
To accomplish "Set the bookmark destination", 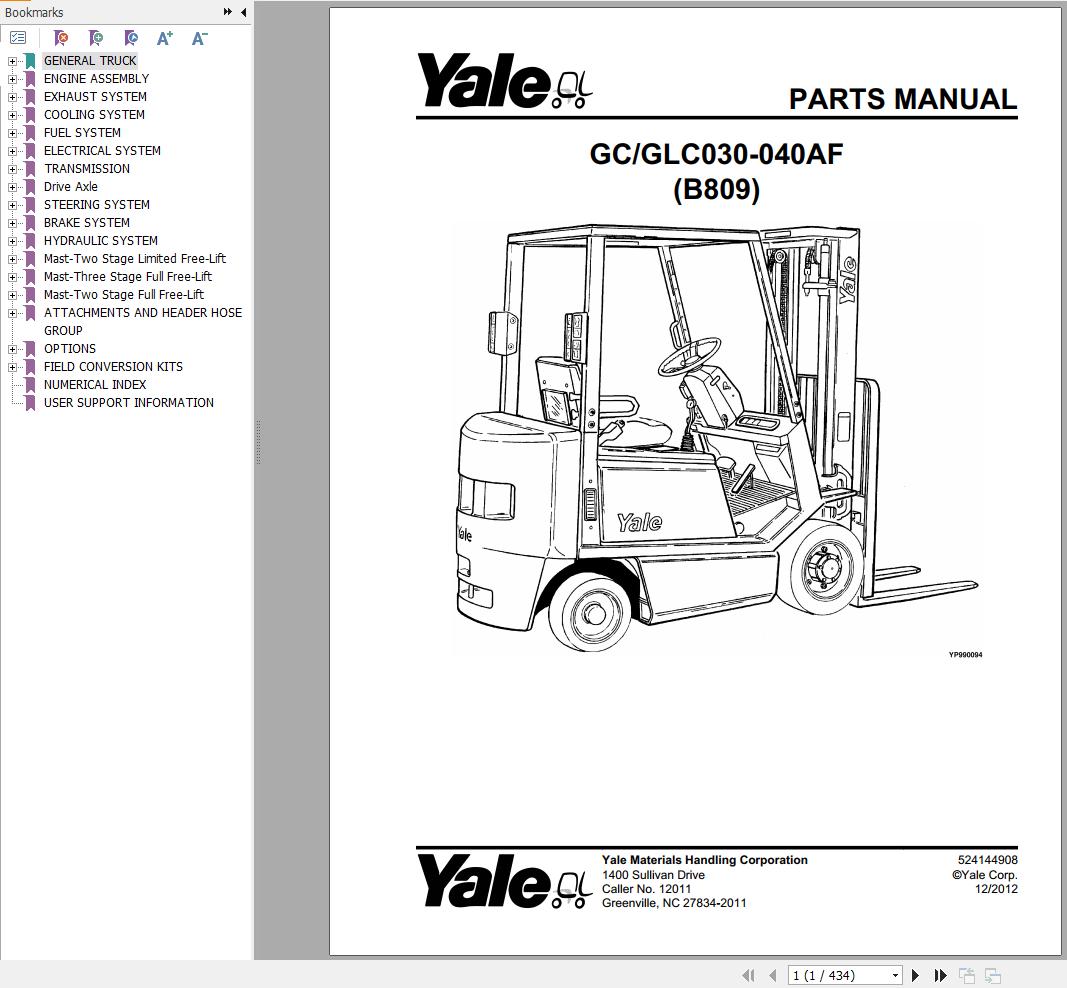I will click(130, 38).
